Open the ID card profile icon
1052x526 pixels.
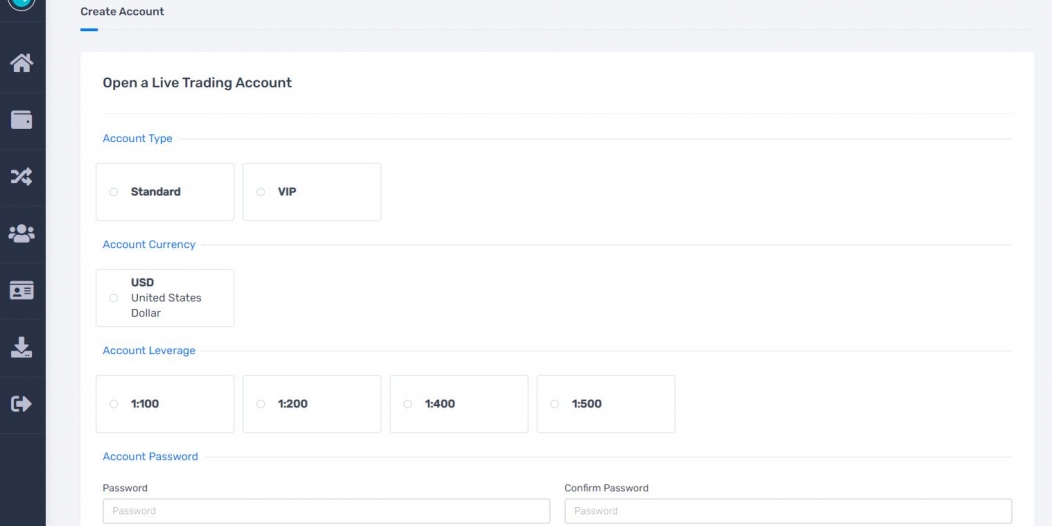[21, 291]
